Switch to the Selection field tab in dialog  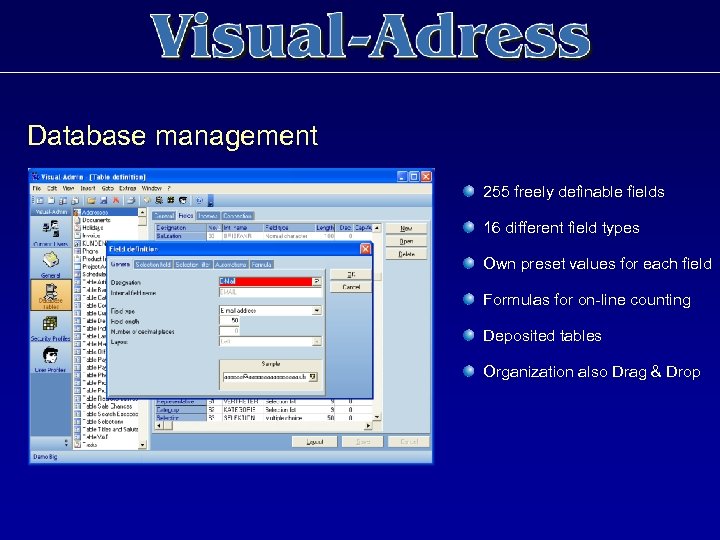pos(153,264)
